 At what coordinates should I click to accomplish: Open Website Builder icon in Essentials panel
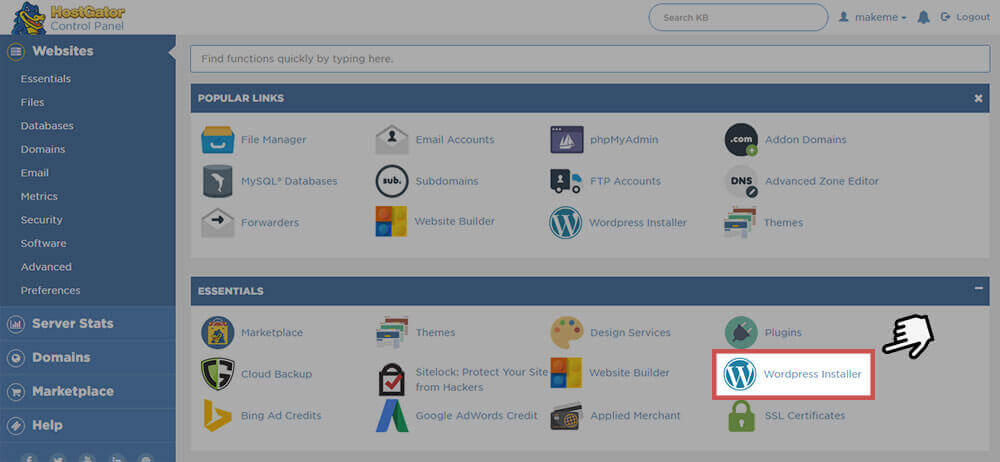pyautogui.click(x=566, y=373)
